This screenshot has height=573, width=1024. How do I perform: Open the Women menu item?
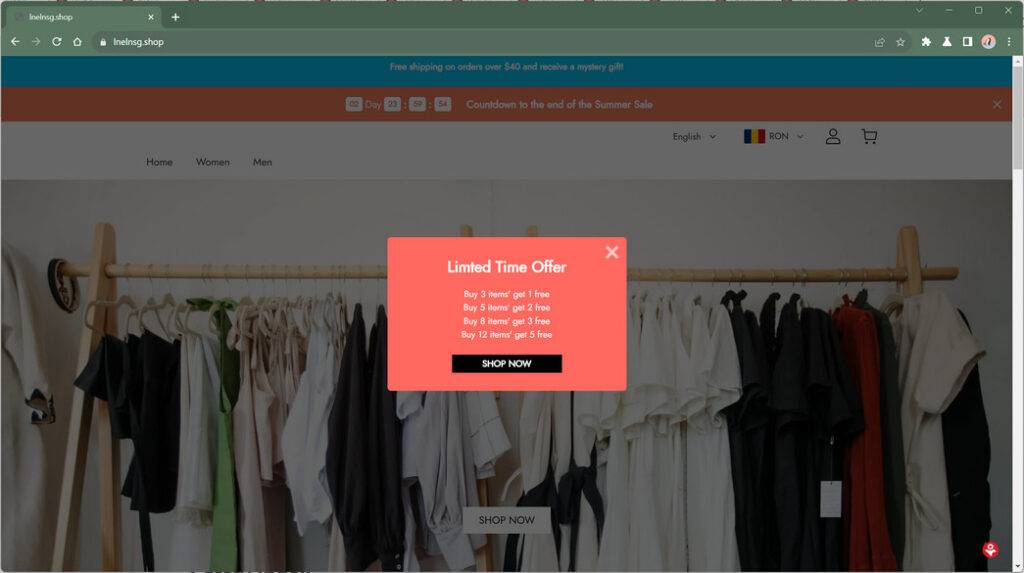[213, 162]
